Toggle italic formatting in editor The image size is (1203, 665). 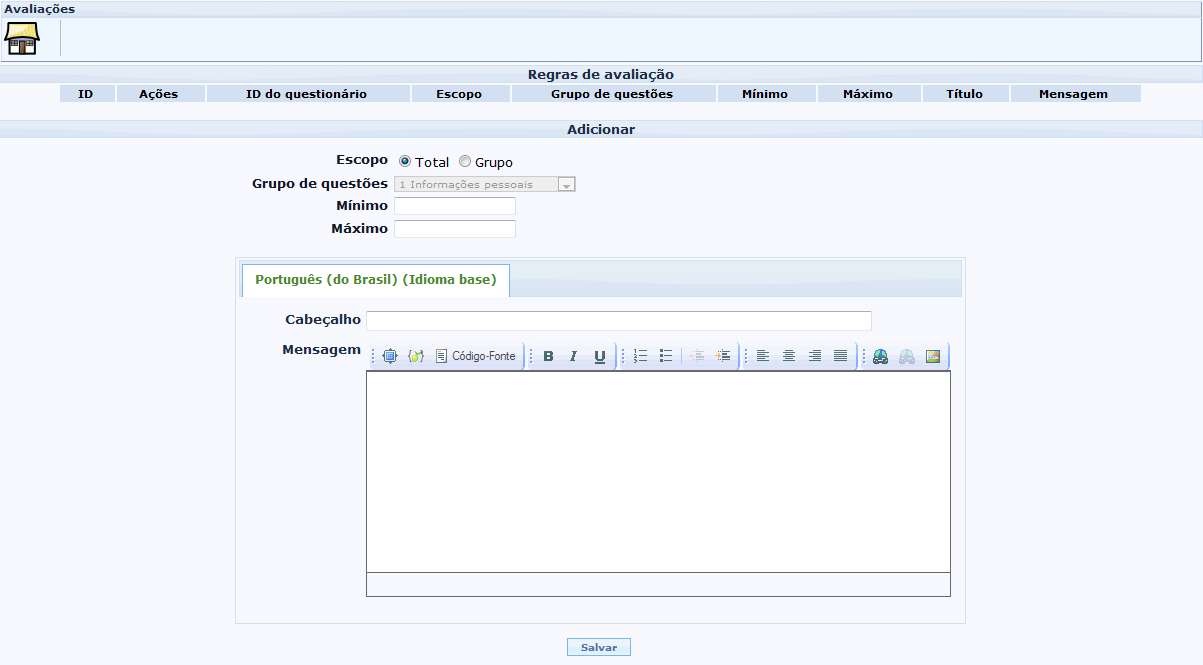[574, 356]
